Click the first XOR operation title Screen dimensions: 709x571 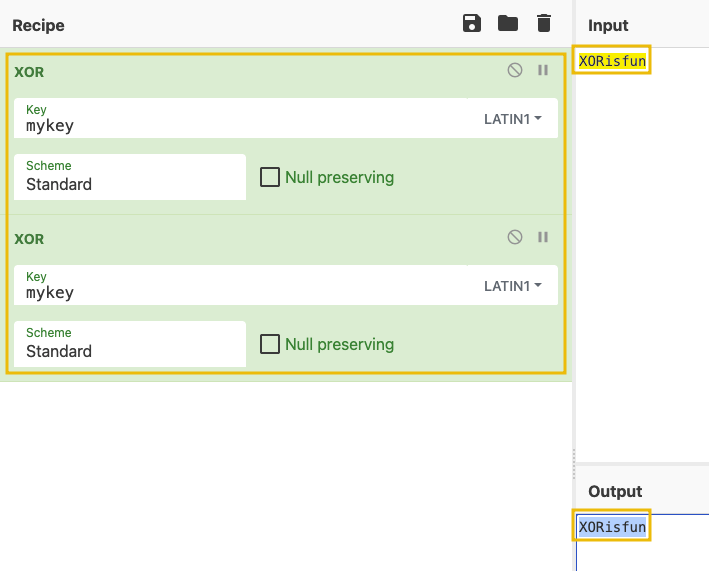pos(29,72)
